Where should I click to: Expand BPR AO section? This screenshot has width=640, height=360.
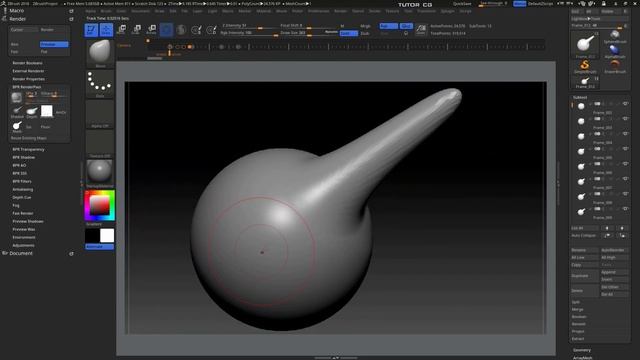(x=19, y=165)
